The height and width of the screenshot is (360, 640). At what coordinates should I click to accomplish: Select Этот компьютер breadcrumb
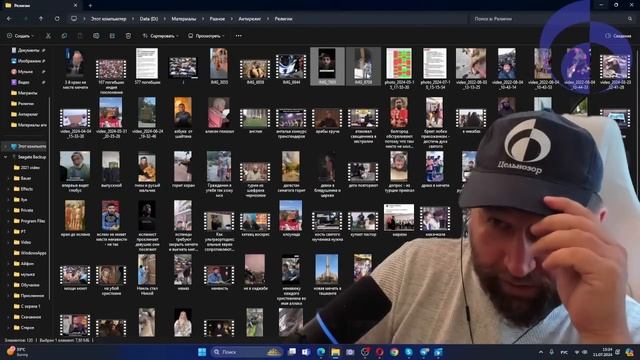click(108, 19)
